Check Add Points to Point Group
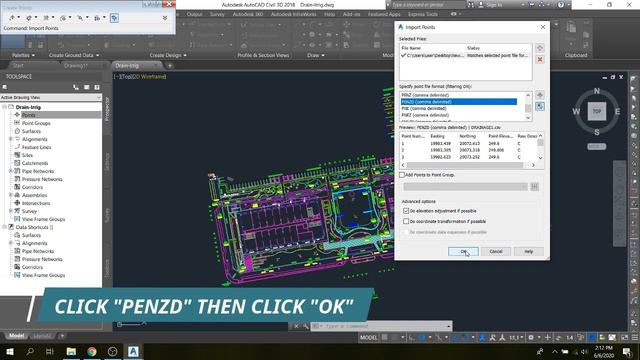 pos(402,175)
